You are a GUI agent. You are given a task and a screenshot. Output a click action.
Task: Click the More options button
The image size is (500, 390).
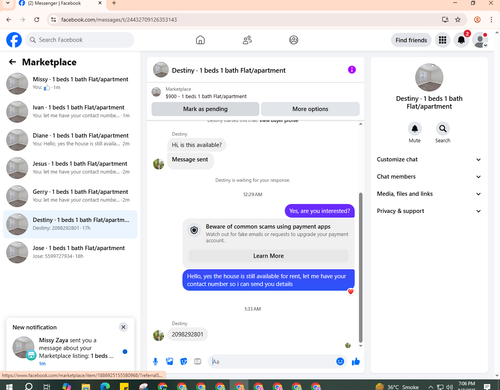[x=310, y=109]
